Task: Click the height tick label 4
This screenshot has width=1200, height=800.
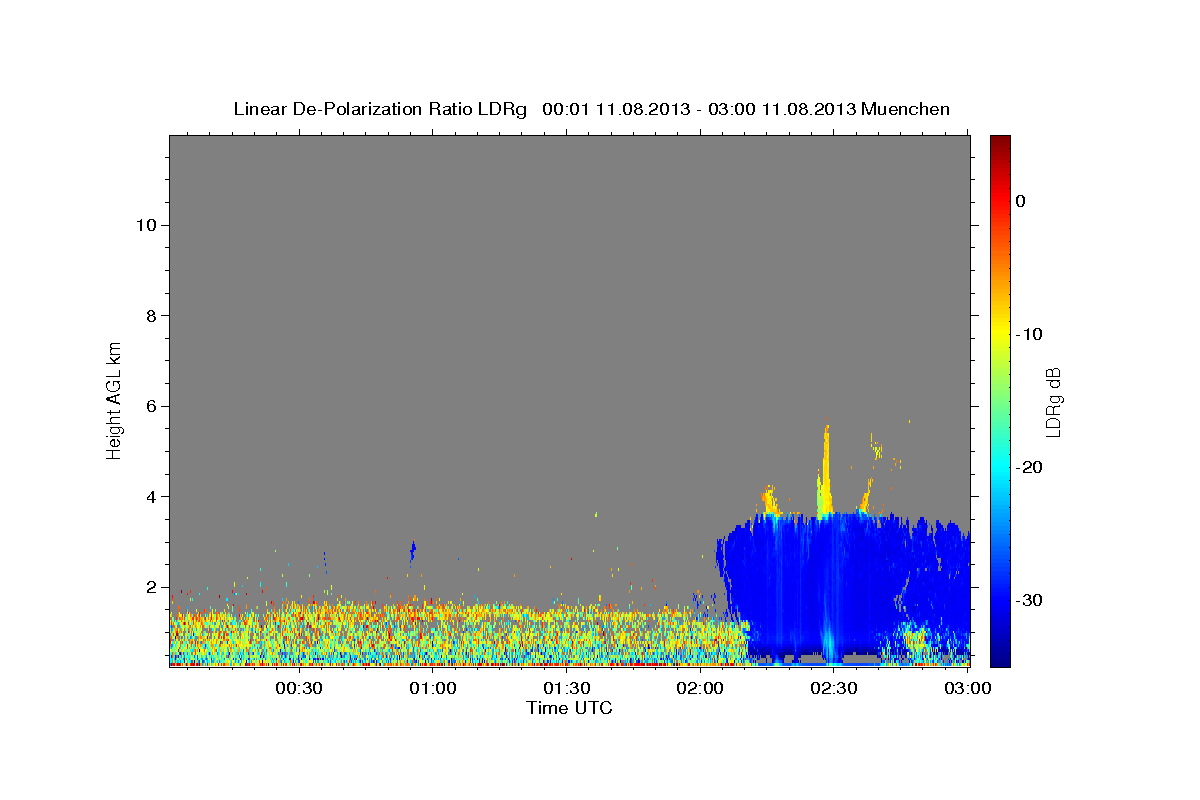Action: 149,497
